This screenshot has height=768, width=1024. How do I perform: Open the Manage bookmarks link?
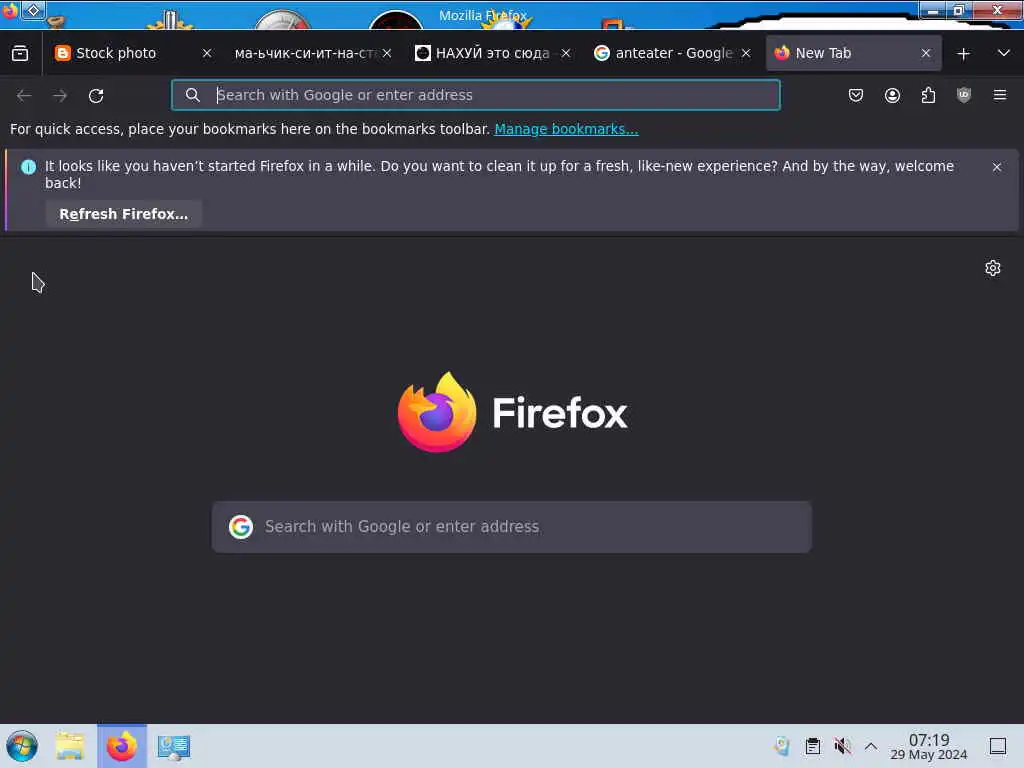(566, 129)
